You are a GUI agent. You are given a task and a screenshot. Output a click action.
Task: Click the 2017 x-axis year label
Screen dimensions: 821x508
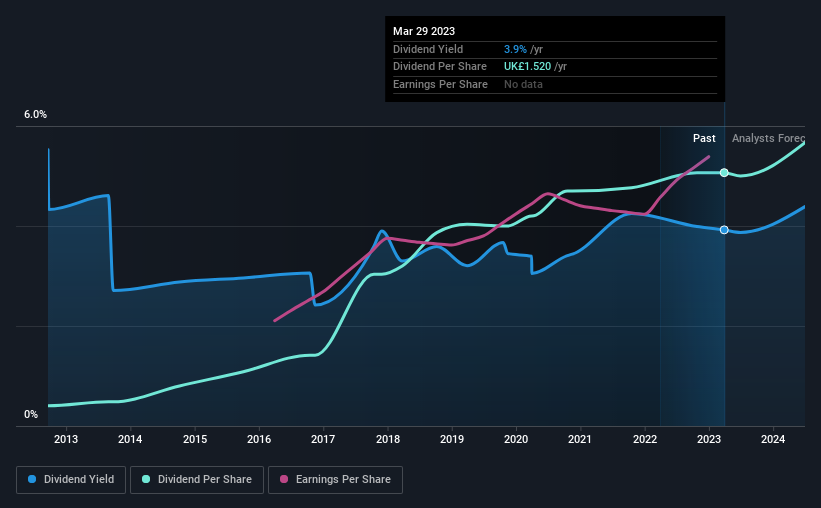323,439
